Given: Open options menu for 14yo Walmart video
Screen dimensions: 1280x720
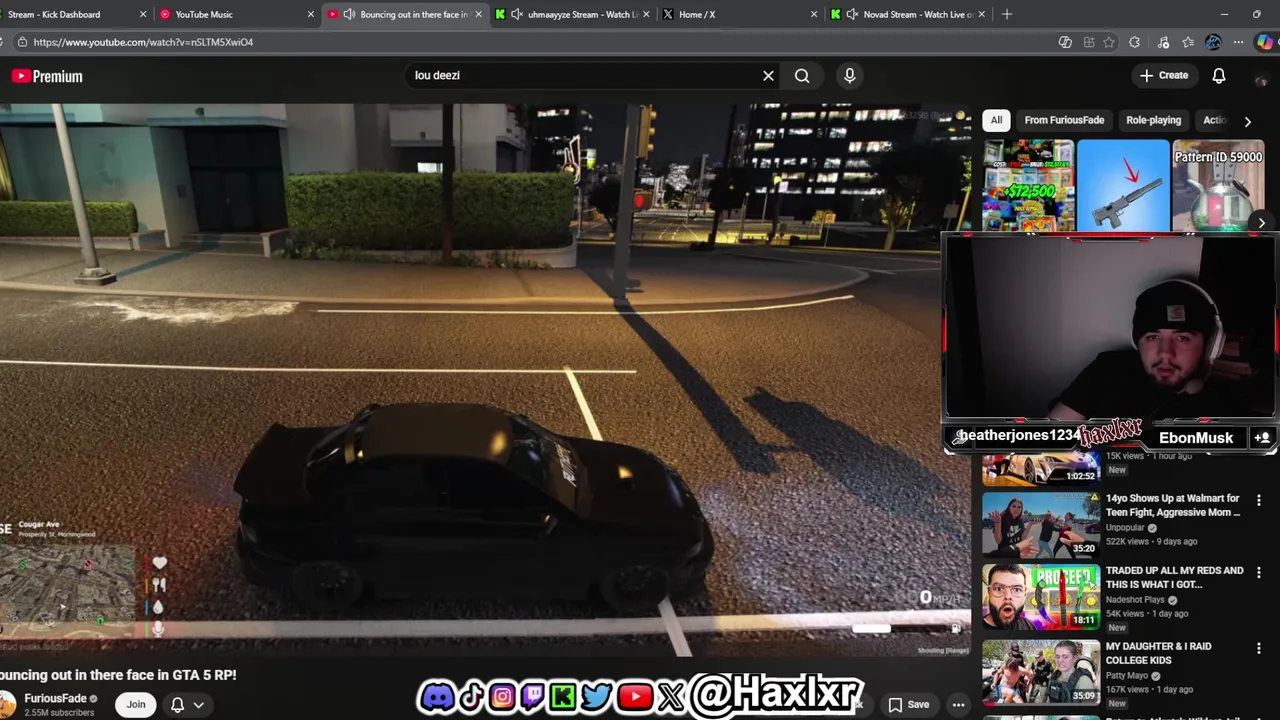Looking at the screenshot, I should (1259, 500).
